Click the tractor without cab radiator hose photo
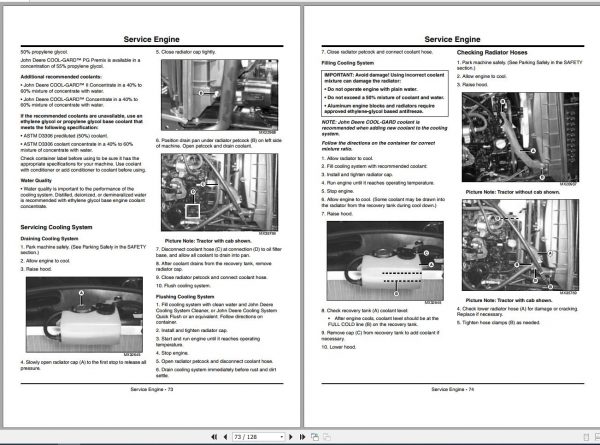The width and height of the screenshot is (600, 445). pos(520,137)
